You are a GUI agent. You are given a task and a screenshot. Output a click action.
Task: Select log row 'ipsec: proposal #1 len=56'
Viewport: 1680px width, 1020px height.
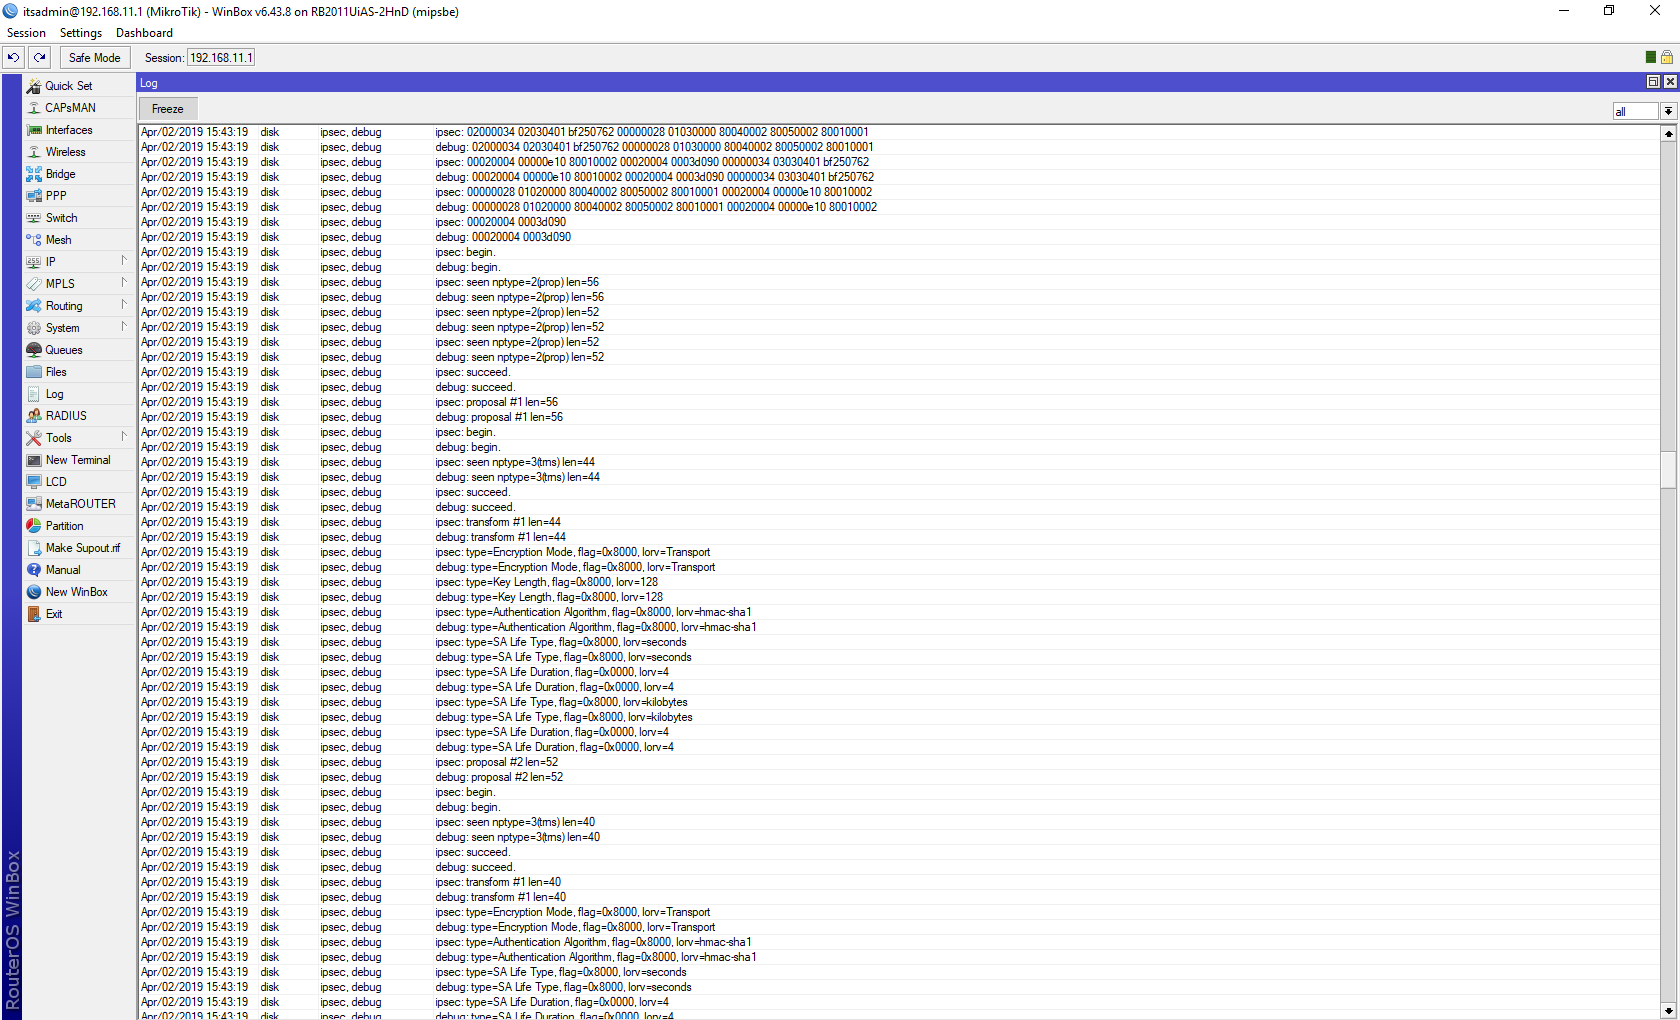click(x=898, y=402)
